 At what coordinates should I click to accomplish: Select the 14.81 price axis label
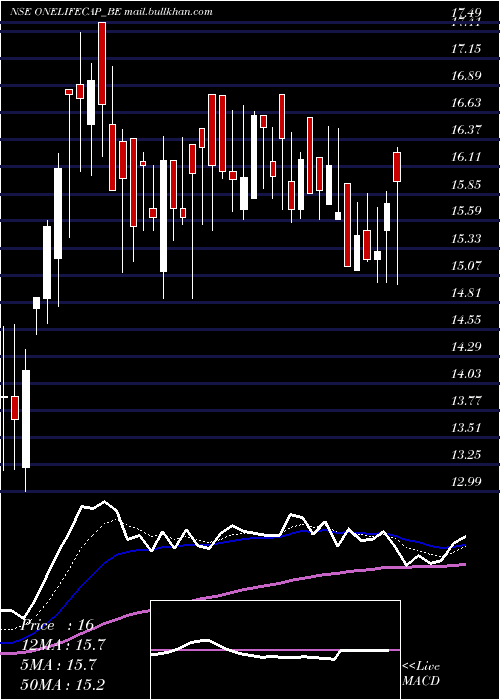click(x=466, y=293)
